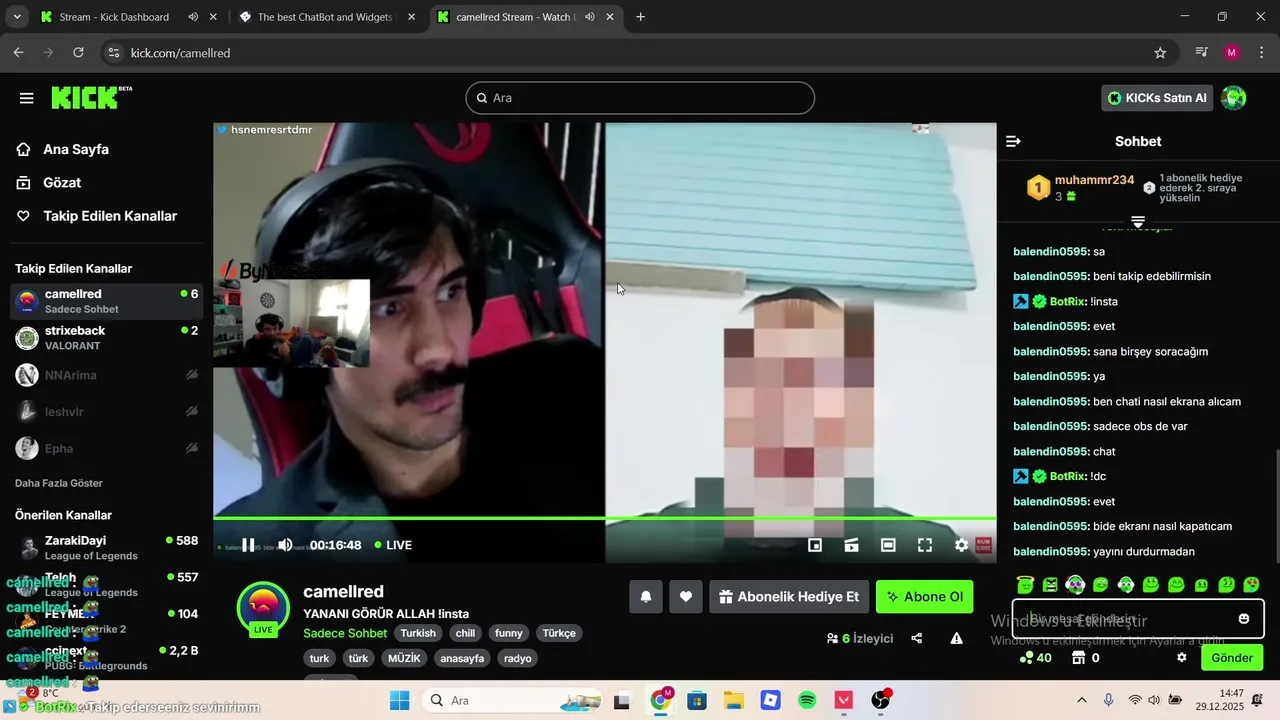Go to Ana Sayfa in sidebar
This screenshot has width=1280, height=720.
pos(63,149)
